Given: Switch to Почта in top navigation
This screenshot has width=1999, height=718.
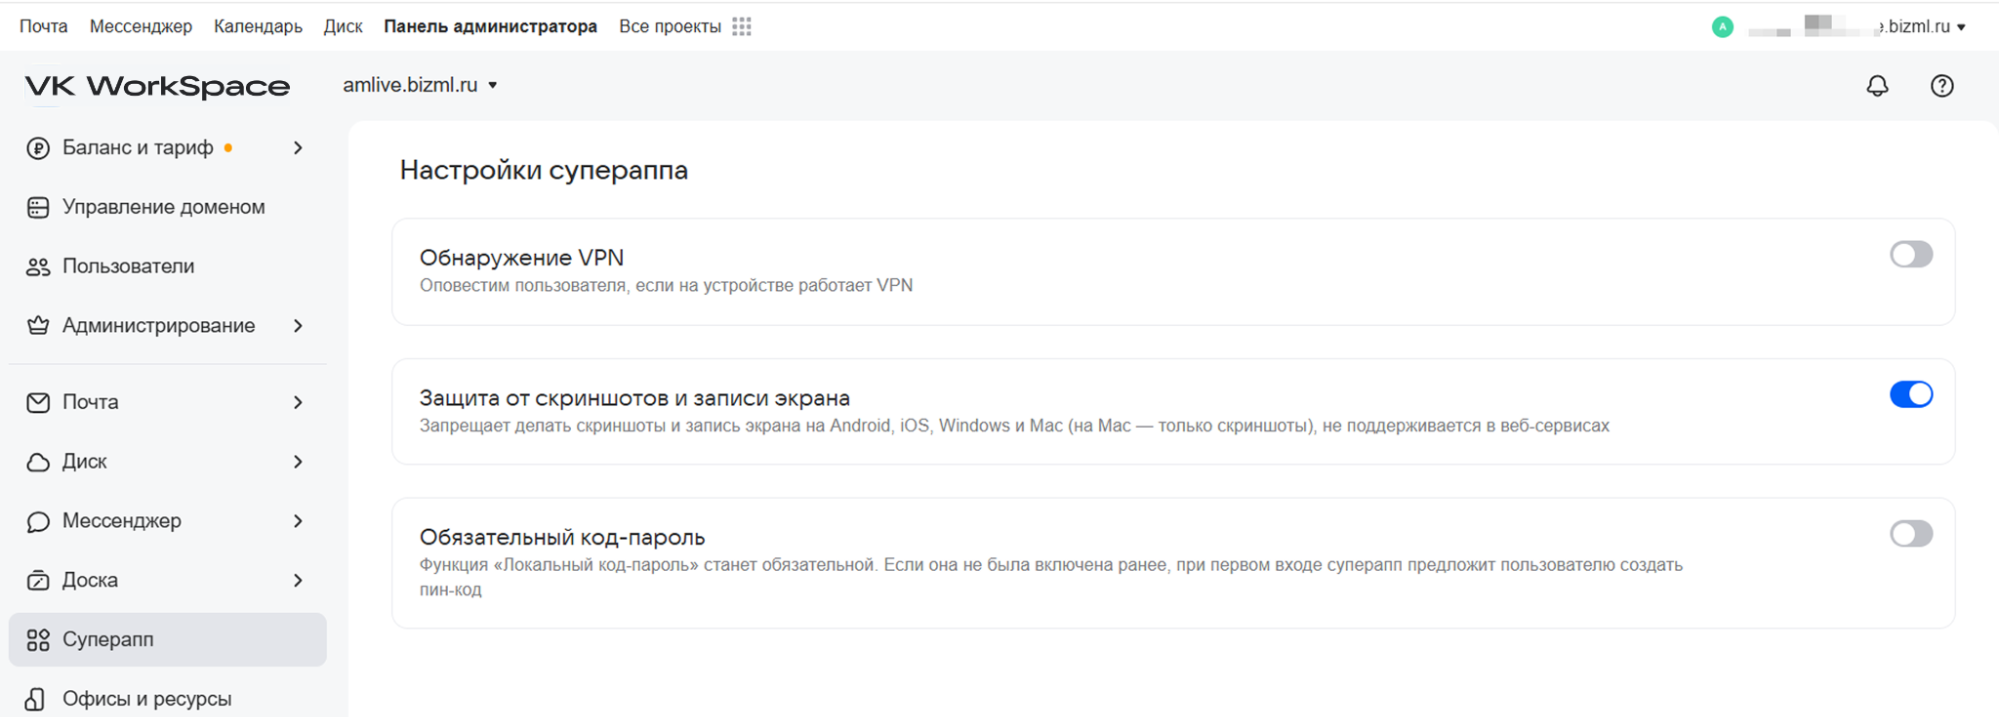Looking at the screenshot, I should 44,27.
